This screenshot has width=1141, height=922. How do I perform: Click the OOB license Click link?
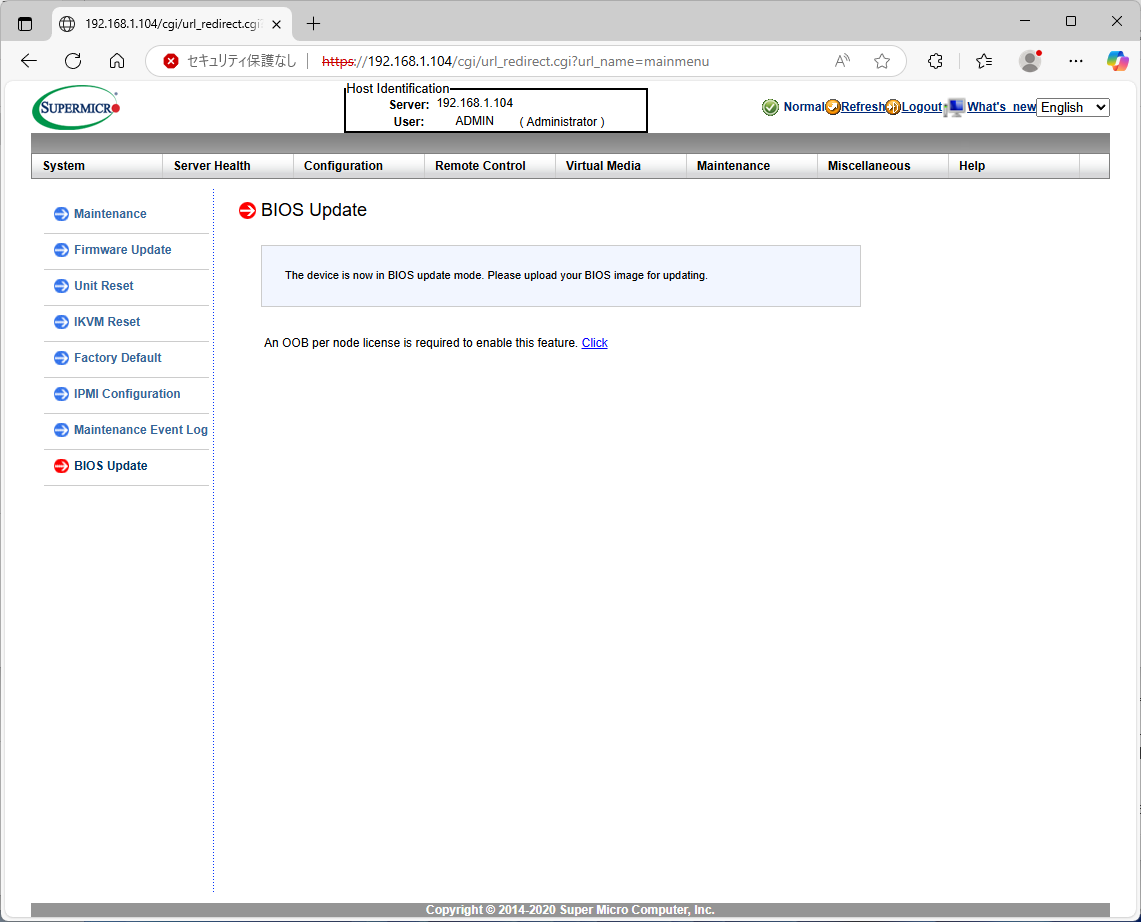[594, 343]
